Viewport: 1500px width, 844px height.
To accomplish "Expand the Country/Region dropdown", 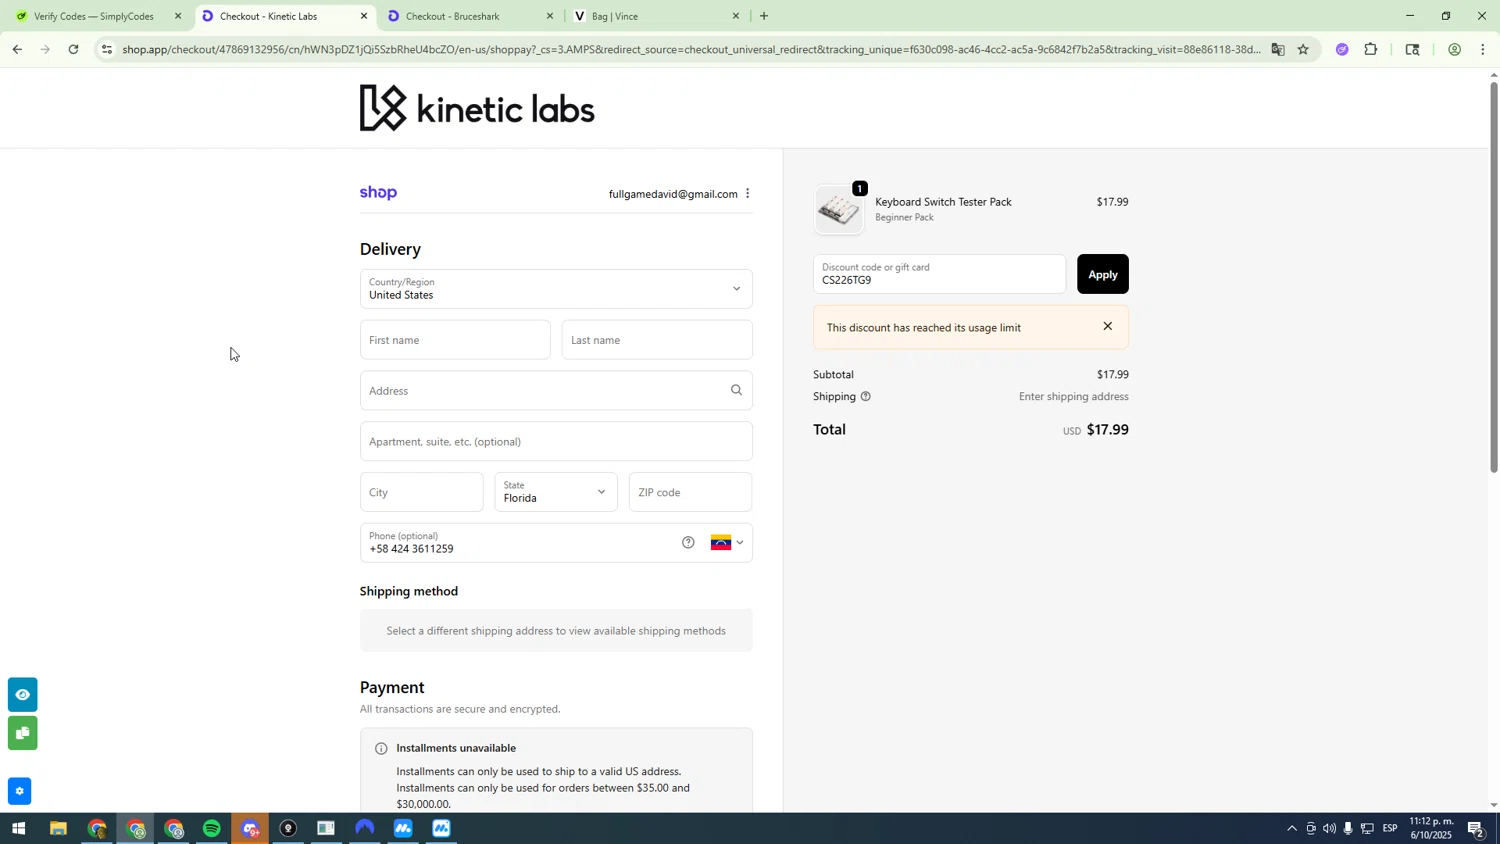I will point(556,289).
